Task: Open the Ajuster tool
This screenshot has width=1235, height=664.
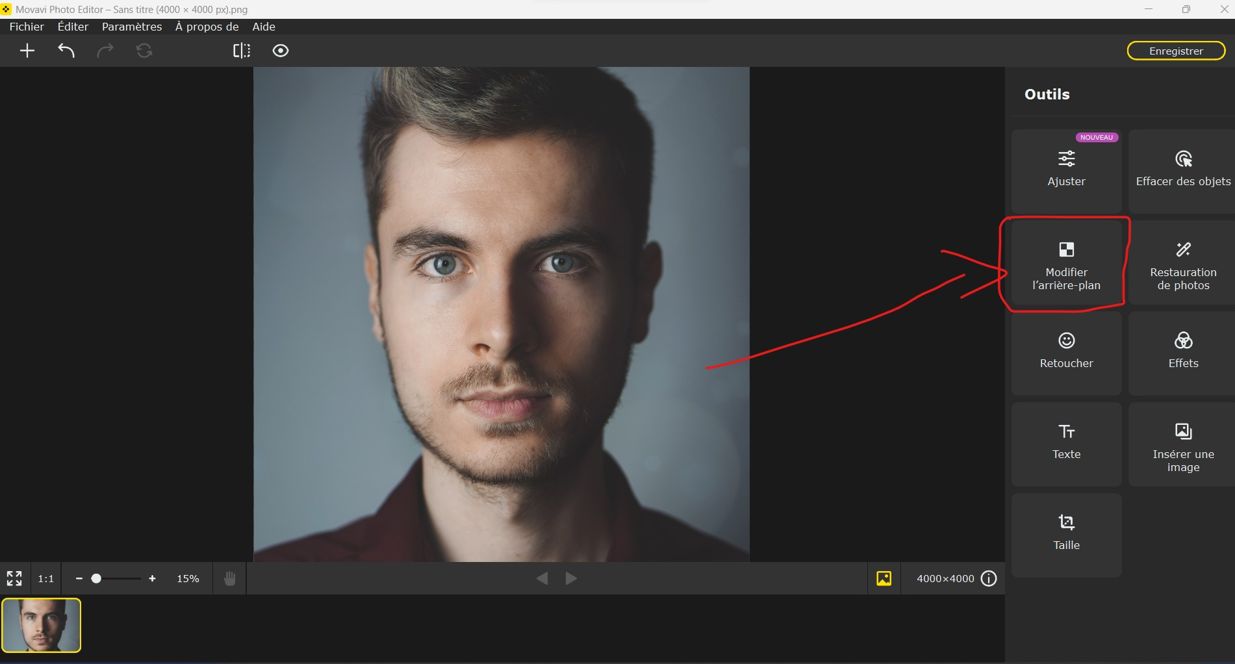Action: pyautogui.click(x=1066, y=170)
